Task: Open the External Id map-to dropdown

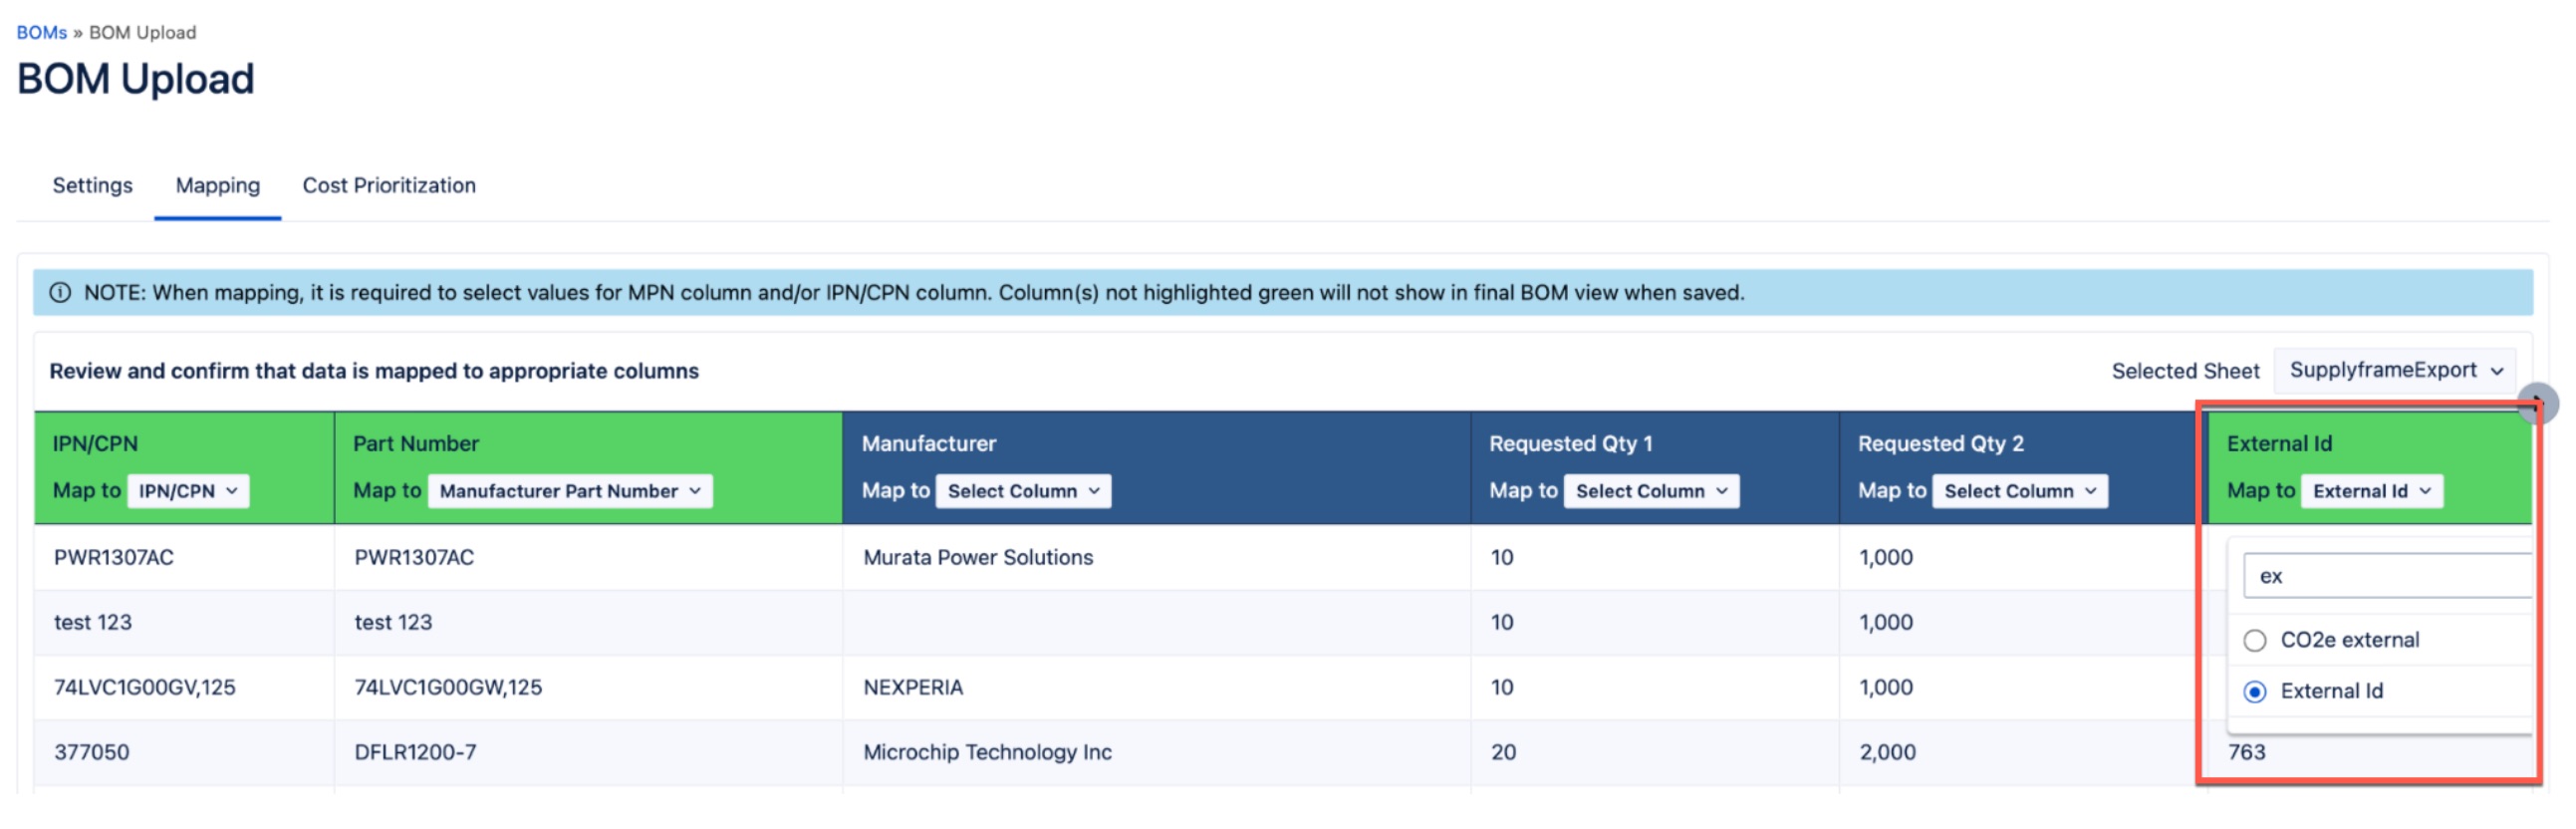Action: tap(2371, 491)
